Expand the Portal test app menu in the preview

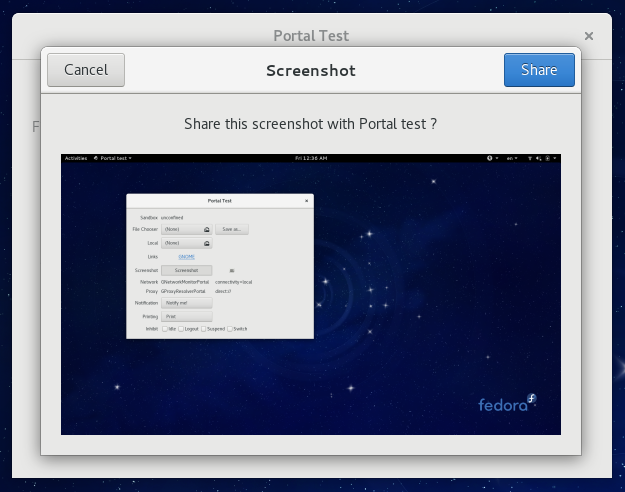pyautogui.click(x=111, y=158)
